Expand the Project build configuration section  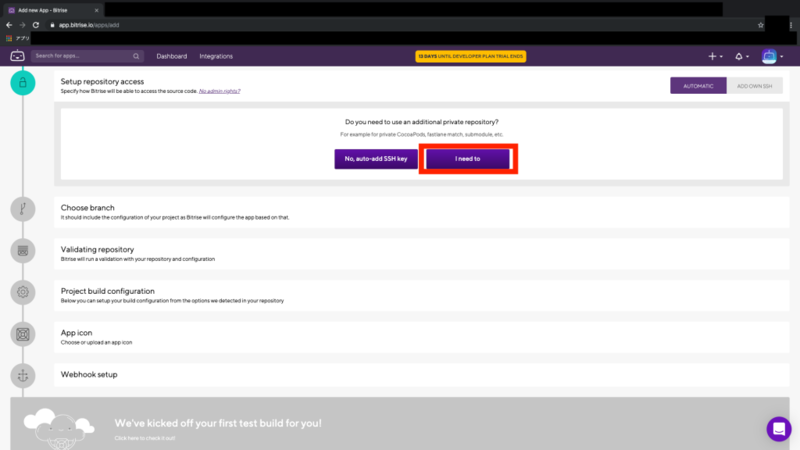(421, 295)
